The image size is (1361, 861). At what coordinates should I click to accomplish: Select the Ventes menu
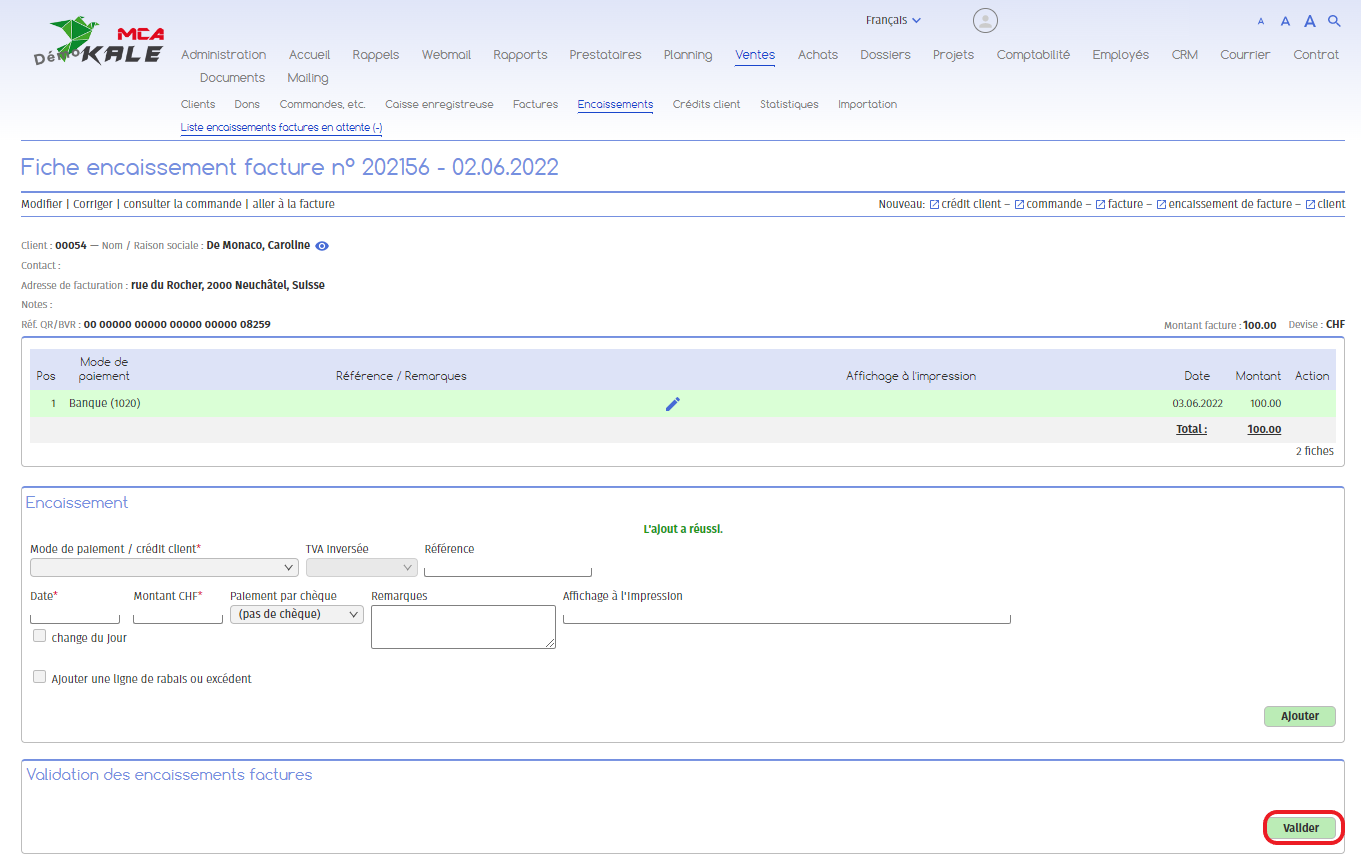coord(755,55)
